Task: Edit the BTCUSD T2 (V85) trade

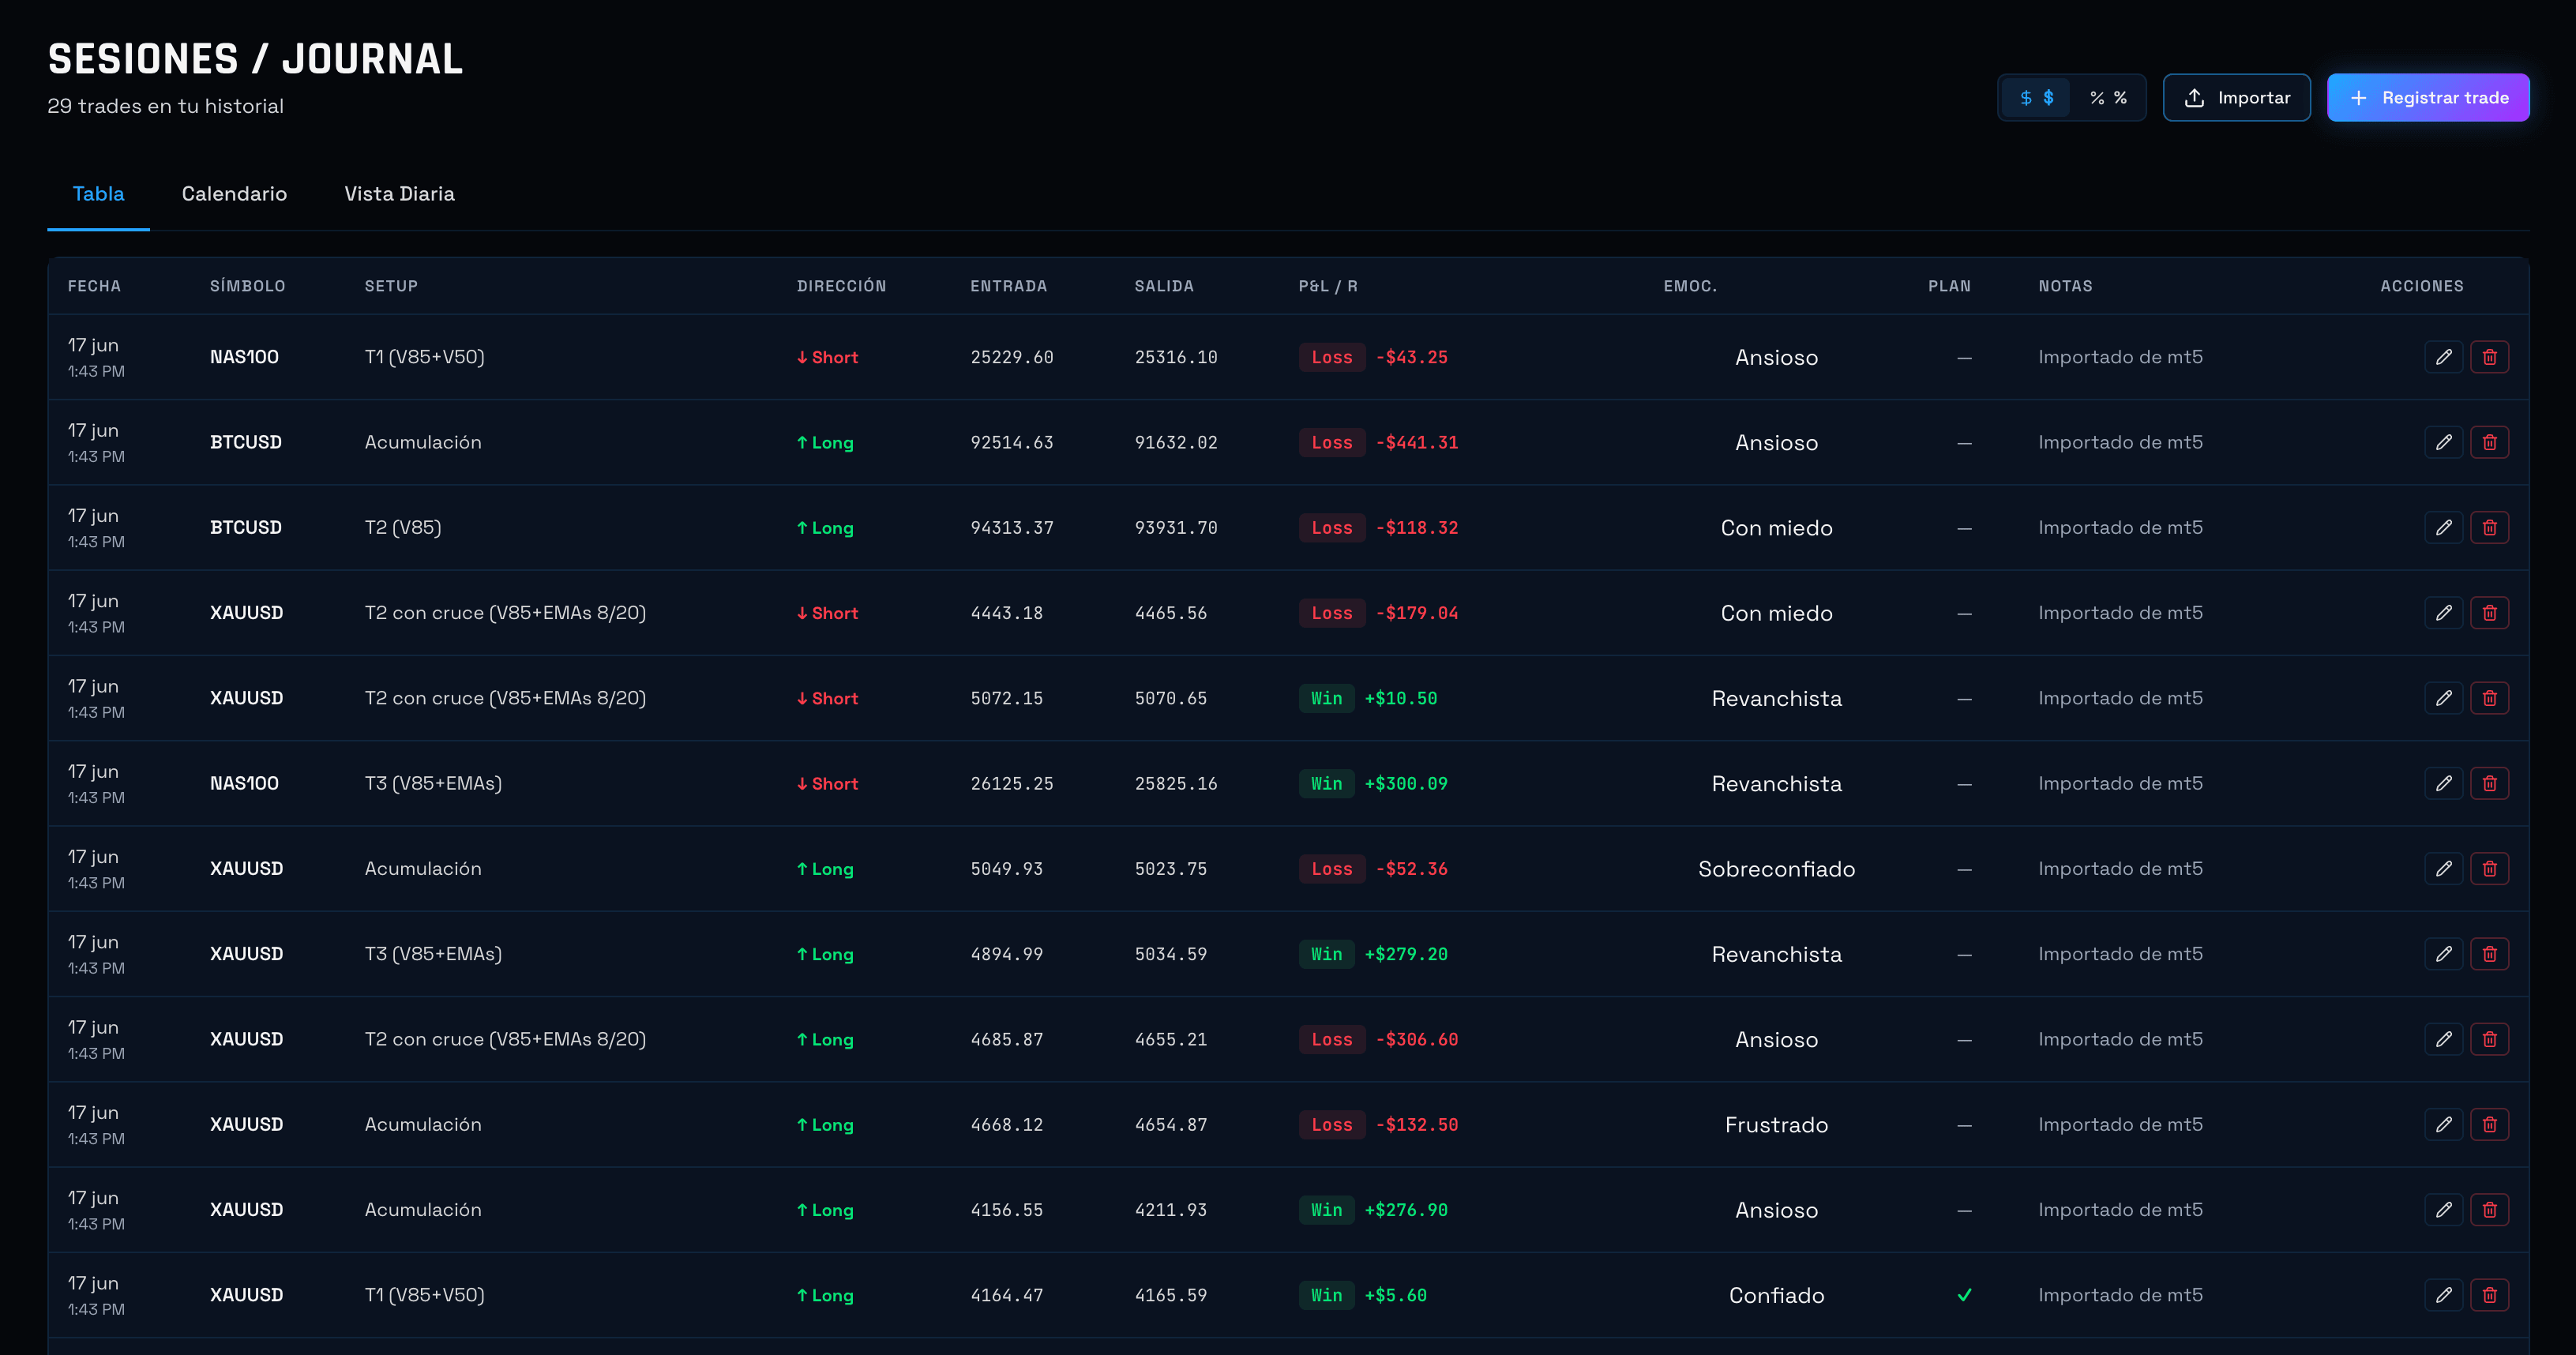Action: 2443,527
